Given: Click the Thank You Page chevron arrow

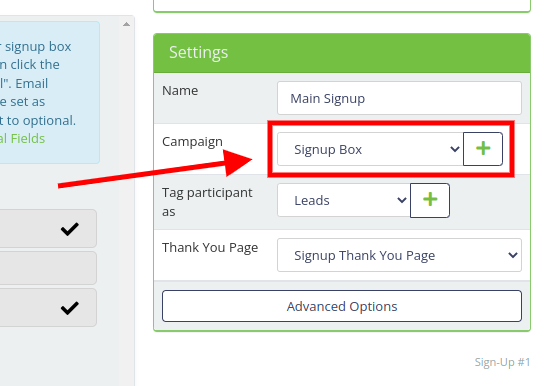Looking at the screenshot, I should tap(513, 255).
